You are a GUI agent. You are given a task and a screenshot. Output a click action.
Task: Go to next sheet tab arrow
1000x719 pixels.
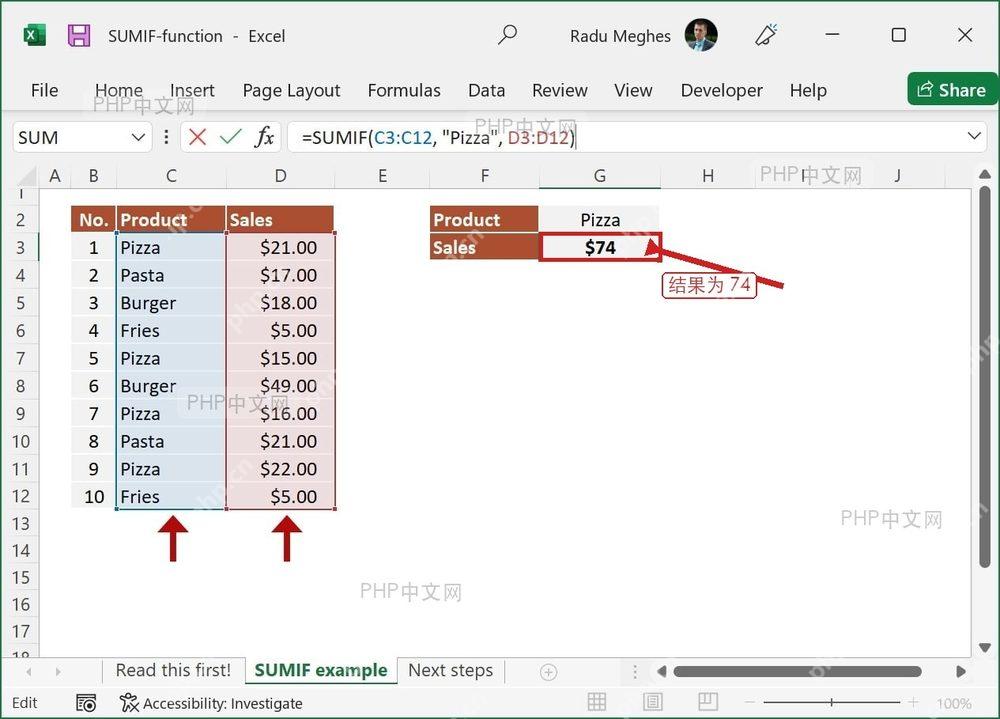pos(58,672)
